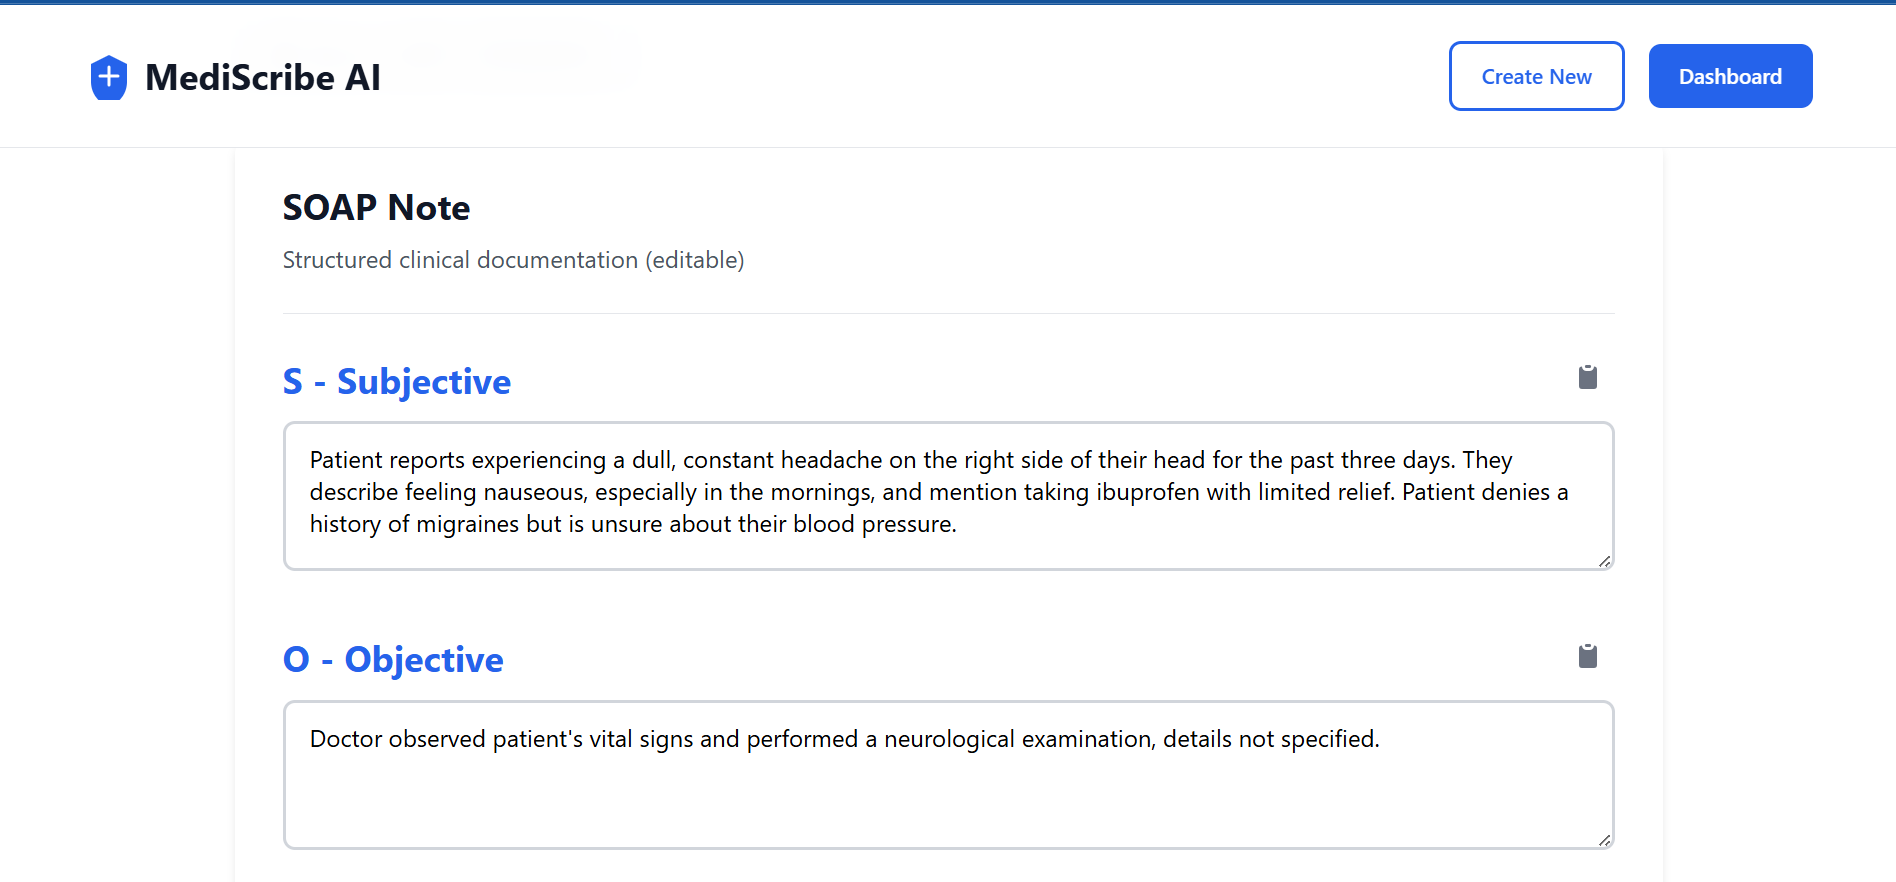Viewport: 1896px width, 882px height.
Task: Open the Dashboard
Action: click(1729, 76)
